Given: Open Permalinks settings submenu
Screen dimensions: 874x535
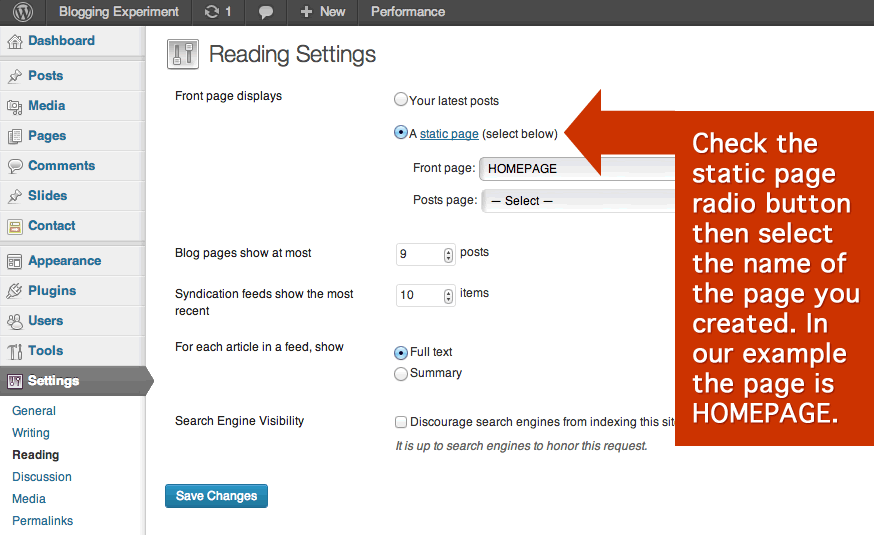Looking at the screenshot, I should 42,521.
